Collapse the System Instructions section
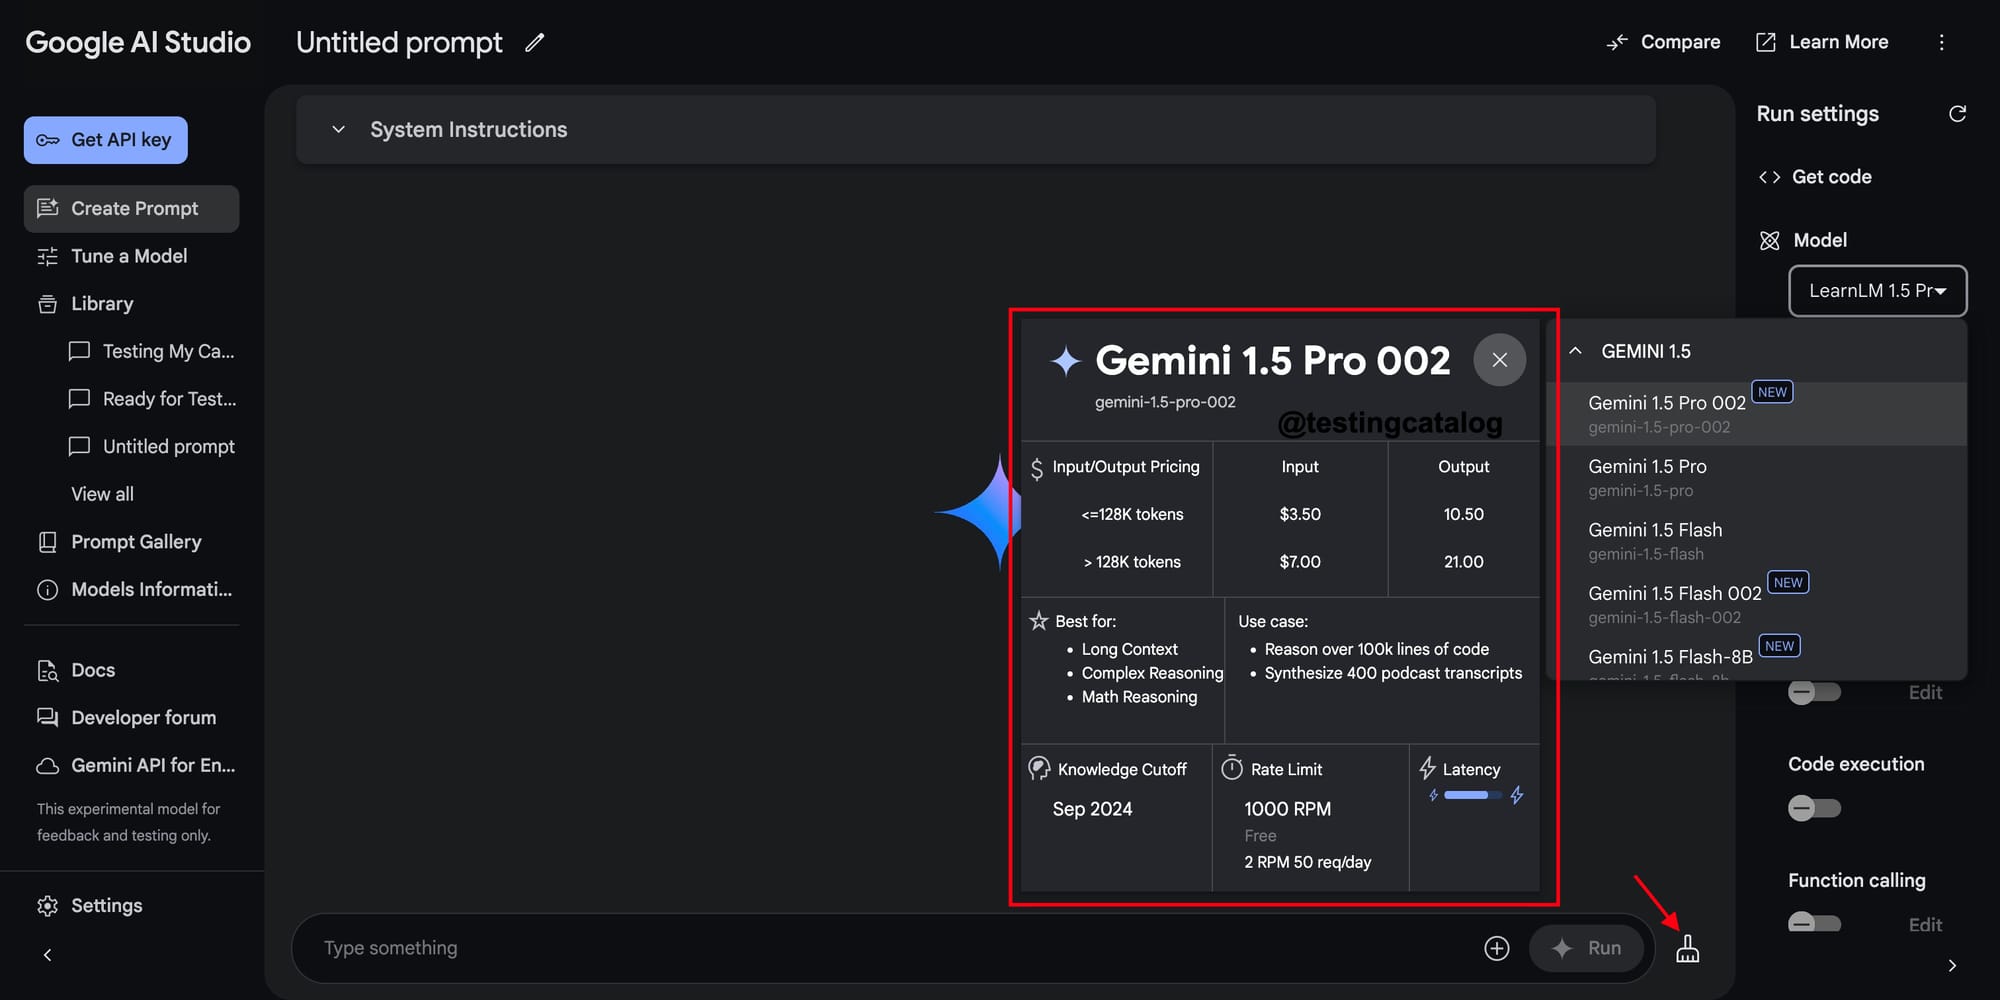 pos(338,129)
